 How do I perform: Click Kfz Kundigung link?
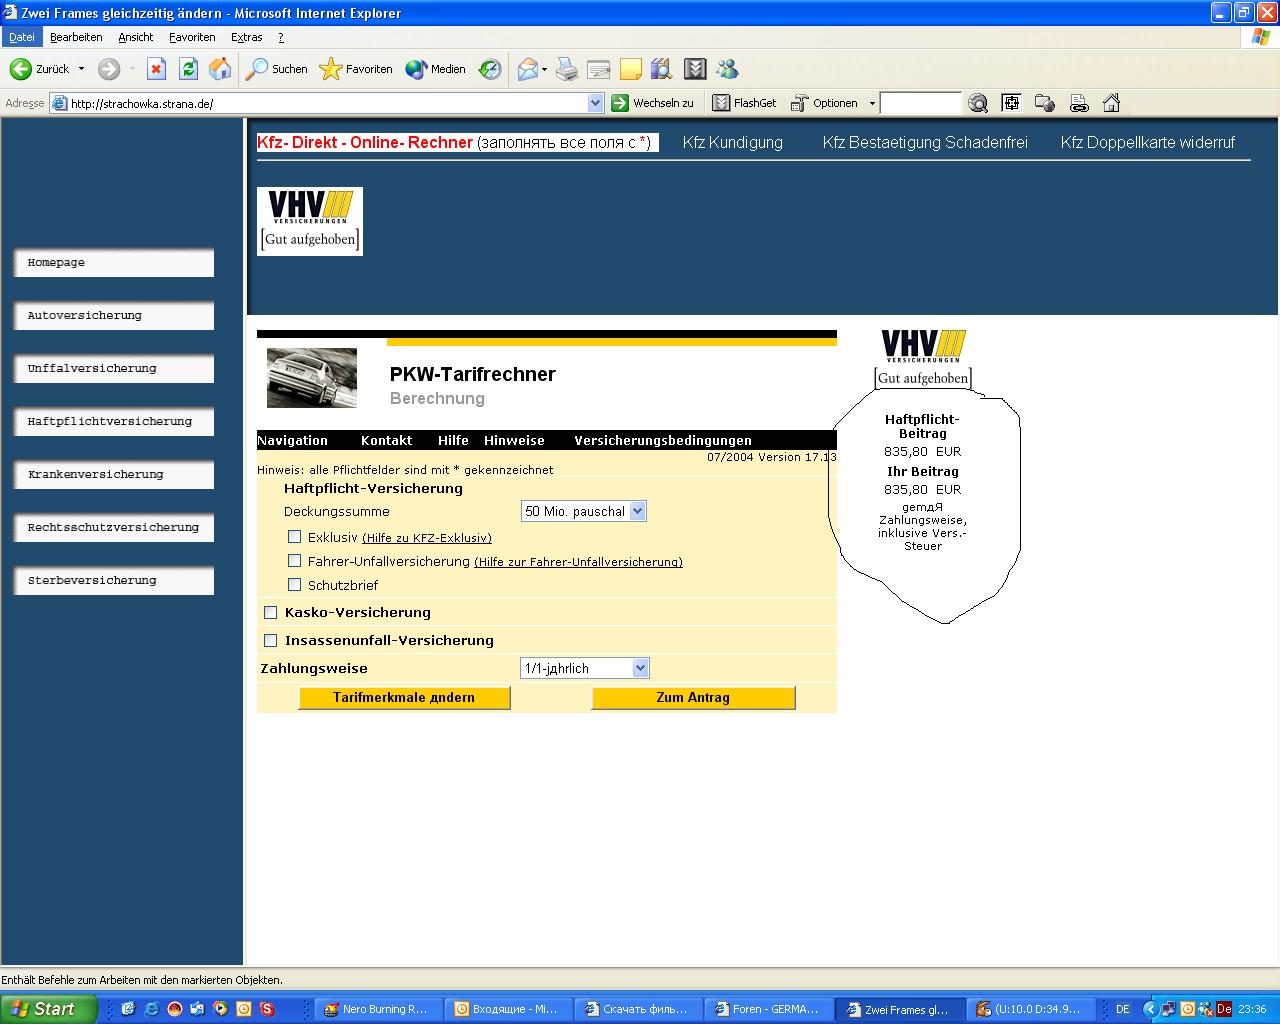733,142
